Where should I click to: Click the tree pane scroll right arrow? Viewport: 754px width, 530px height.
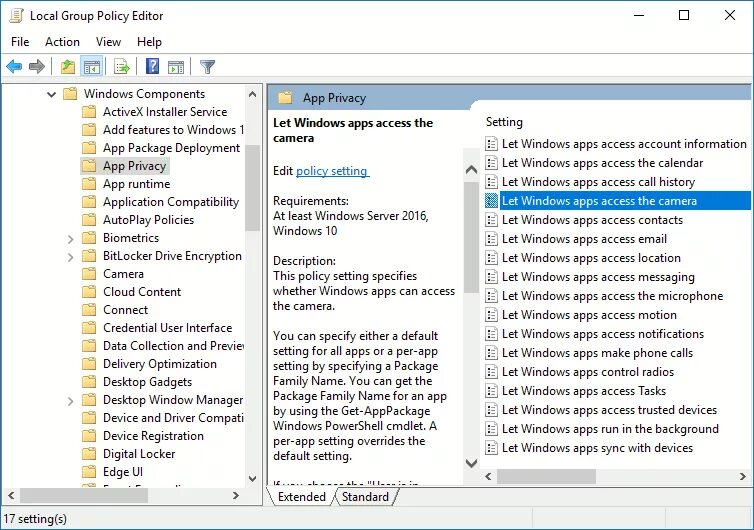(236, 495)
